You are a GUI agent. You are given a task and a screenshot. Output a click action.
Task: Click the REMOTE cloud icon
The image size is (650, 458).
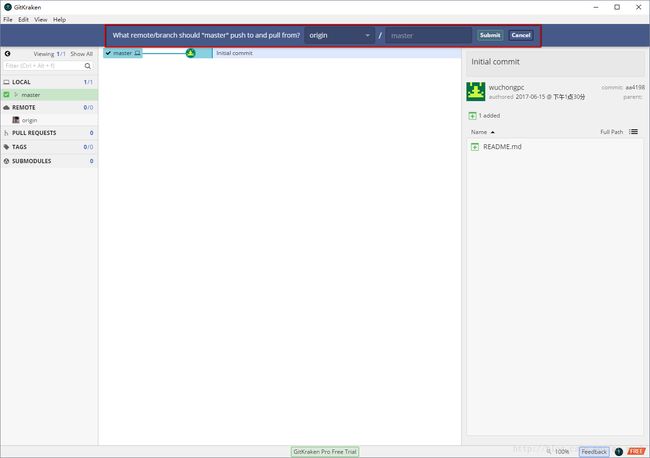(6, 107)
